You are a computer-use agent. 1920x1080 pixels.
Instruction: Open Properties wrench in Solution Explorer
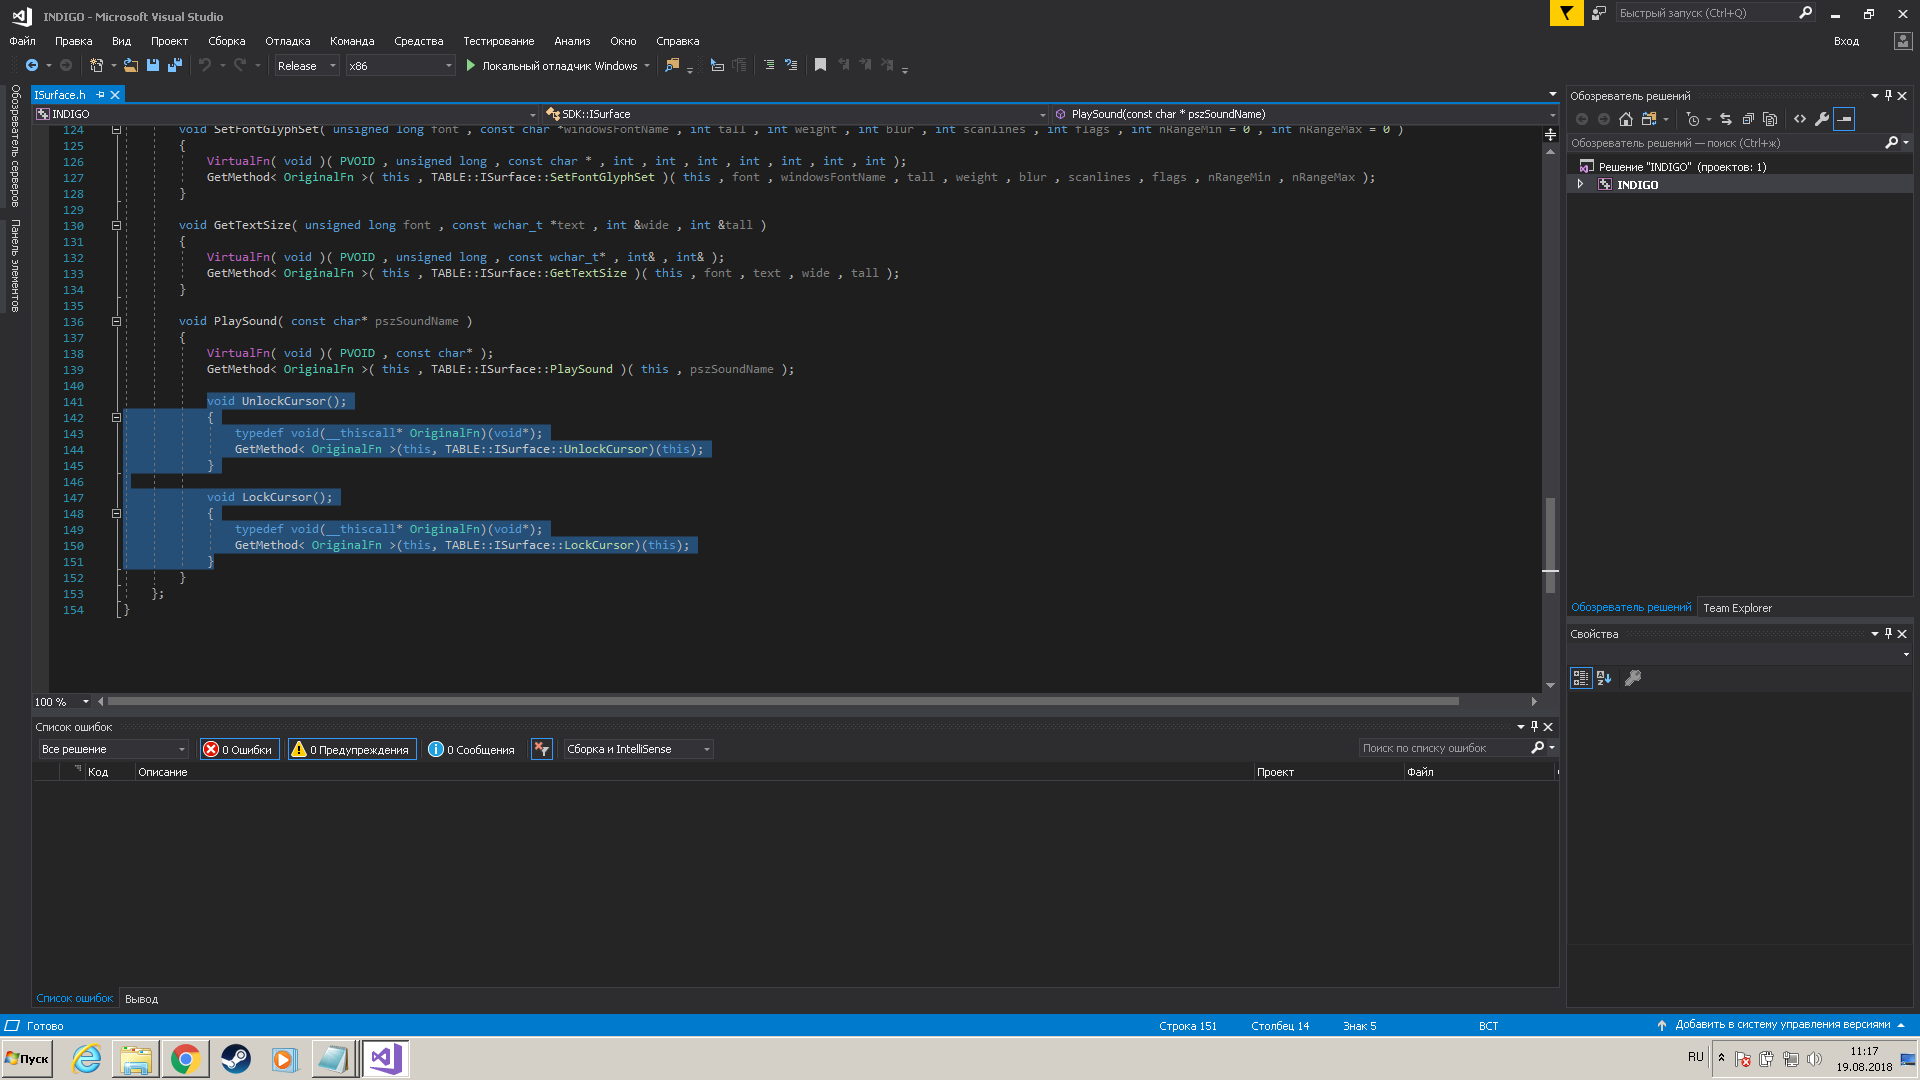[1822, 119]
